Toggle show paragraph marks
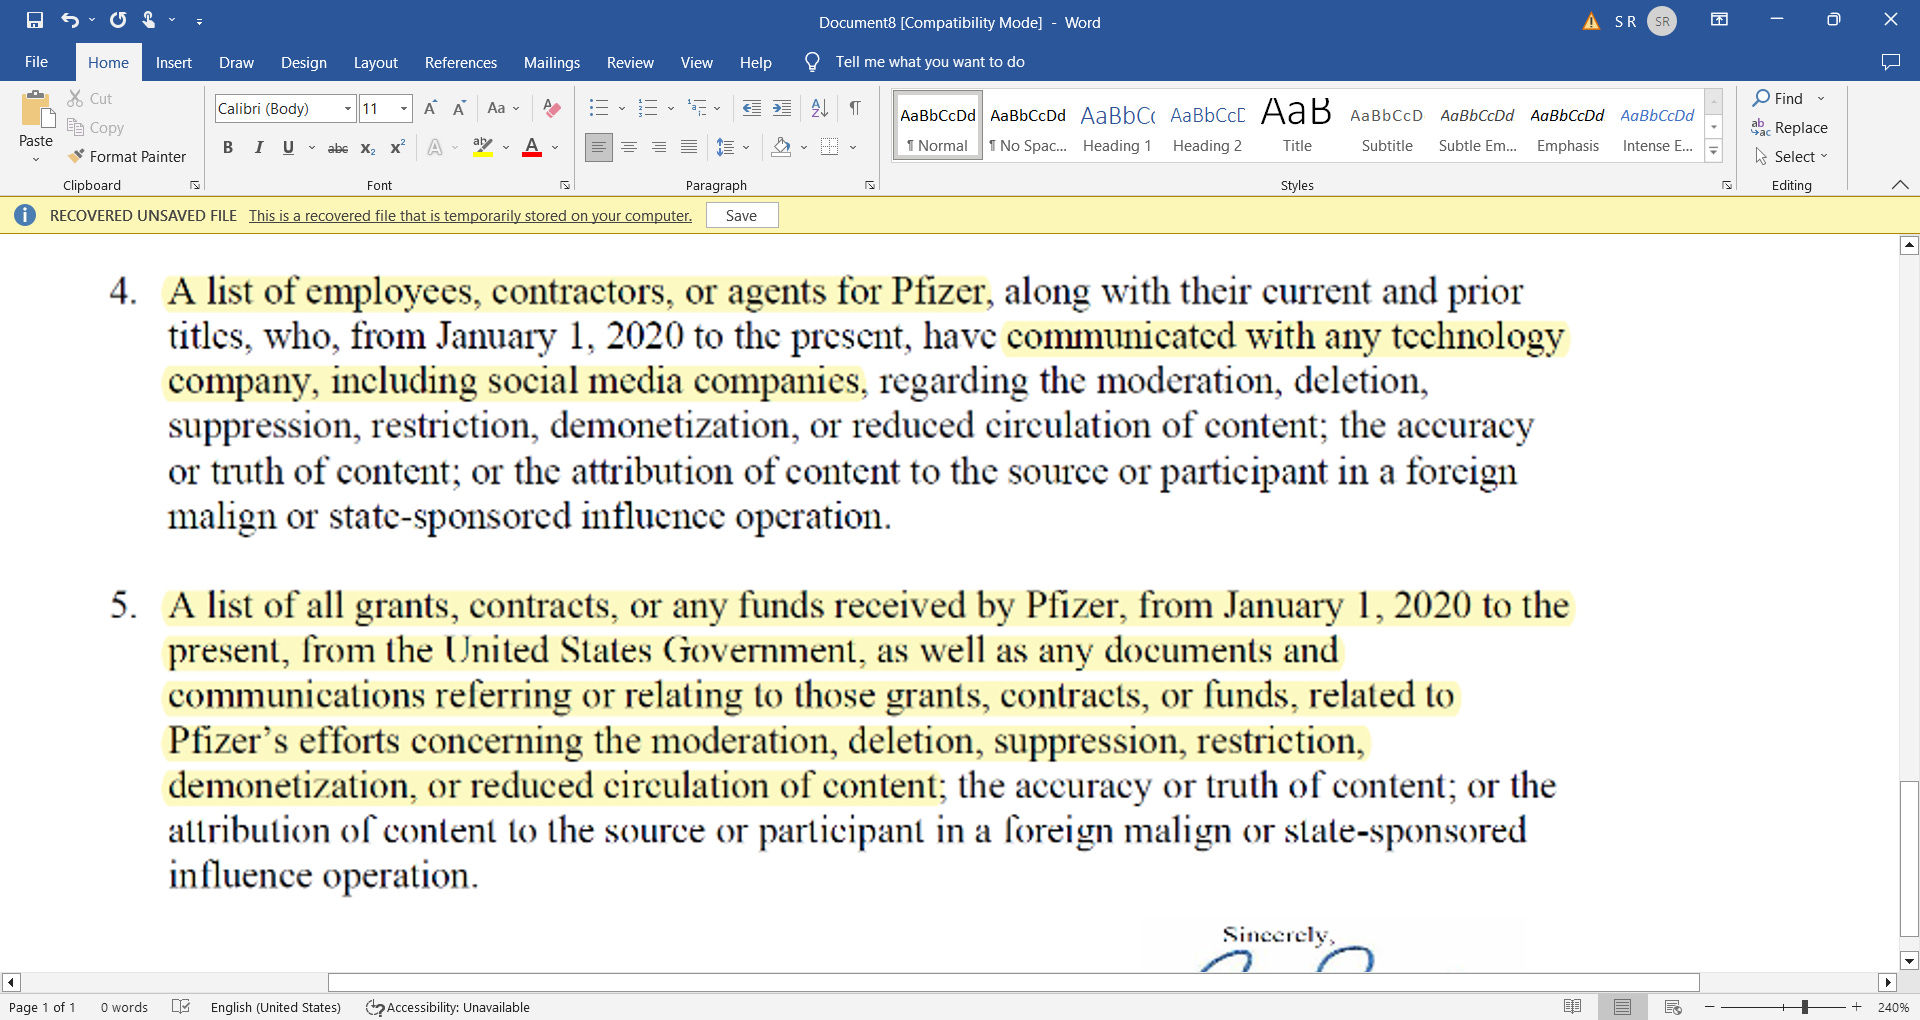Viewport: 1920px width, 1020px height. tap(855, 108)
